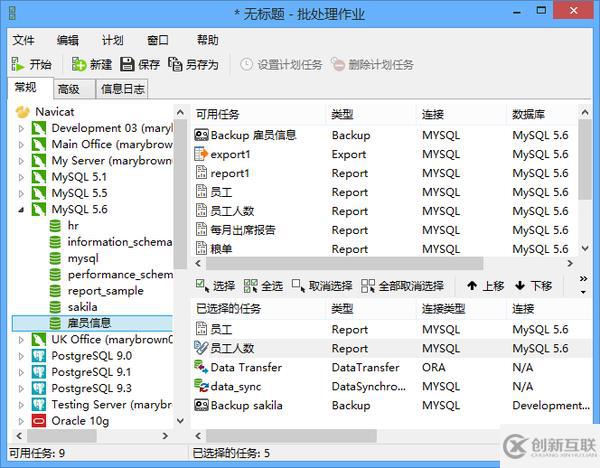Viewport: 600px width, 468px height.
Task: Click the report1 task icon
Action: pyautogui.click(x=201, y=173)
